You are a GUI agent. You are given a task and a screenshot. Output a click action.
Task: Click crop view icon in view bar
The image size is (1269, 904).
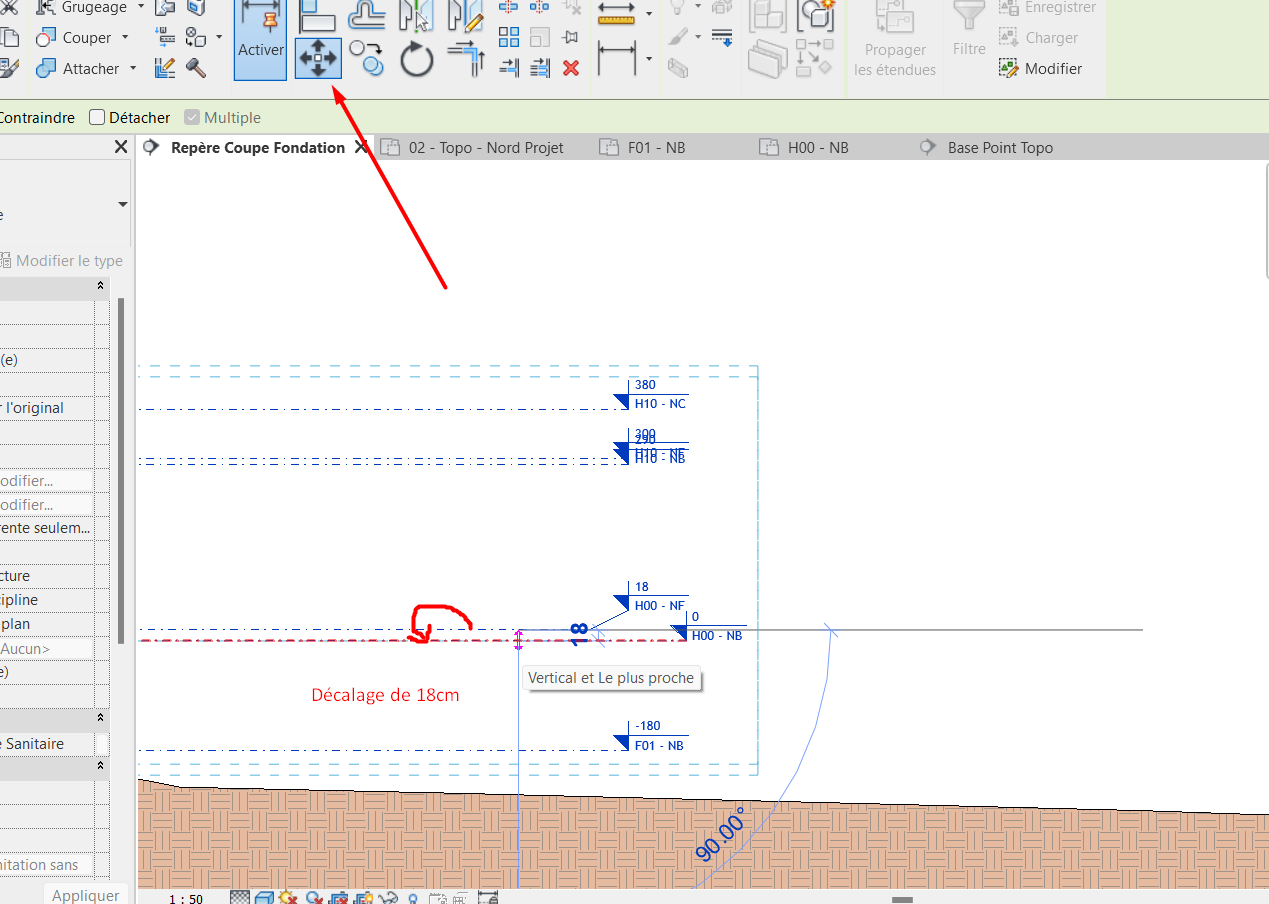339,898
